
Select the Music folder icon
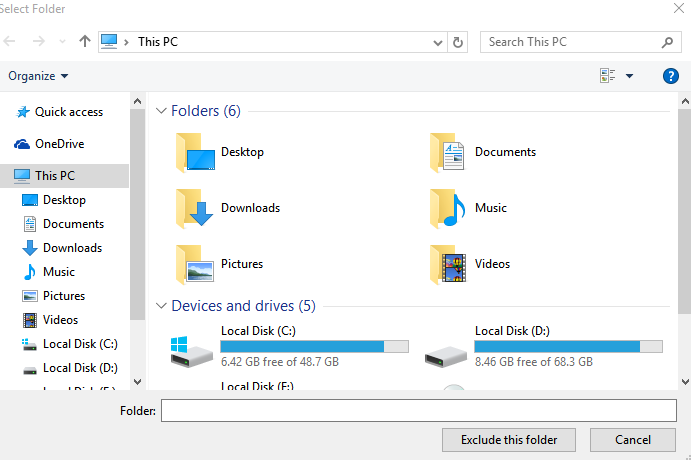point(448,208)
